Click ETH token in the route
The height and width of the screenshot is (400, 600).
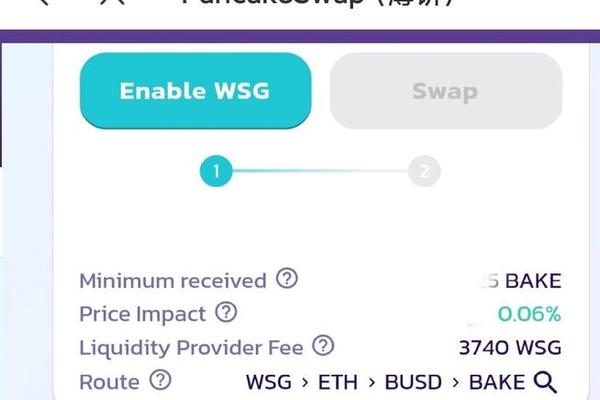tap(338, 382)
